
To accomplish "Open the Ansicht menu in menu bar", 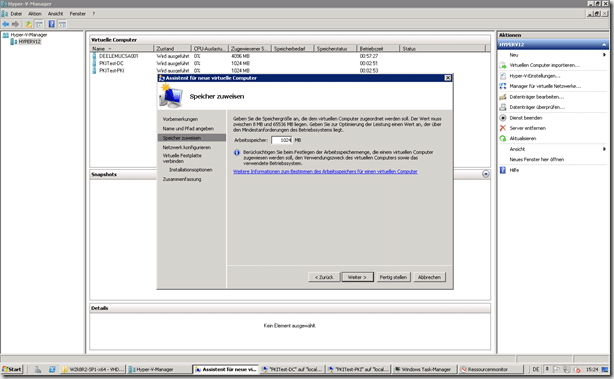I will (55, 14).
